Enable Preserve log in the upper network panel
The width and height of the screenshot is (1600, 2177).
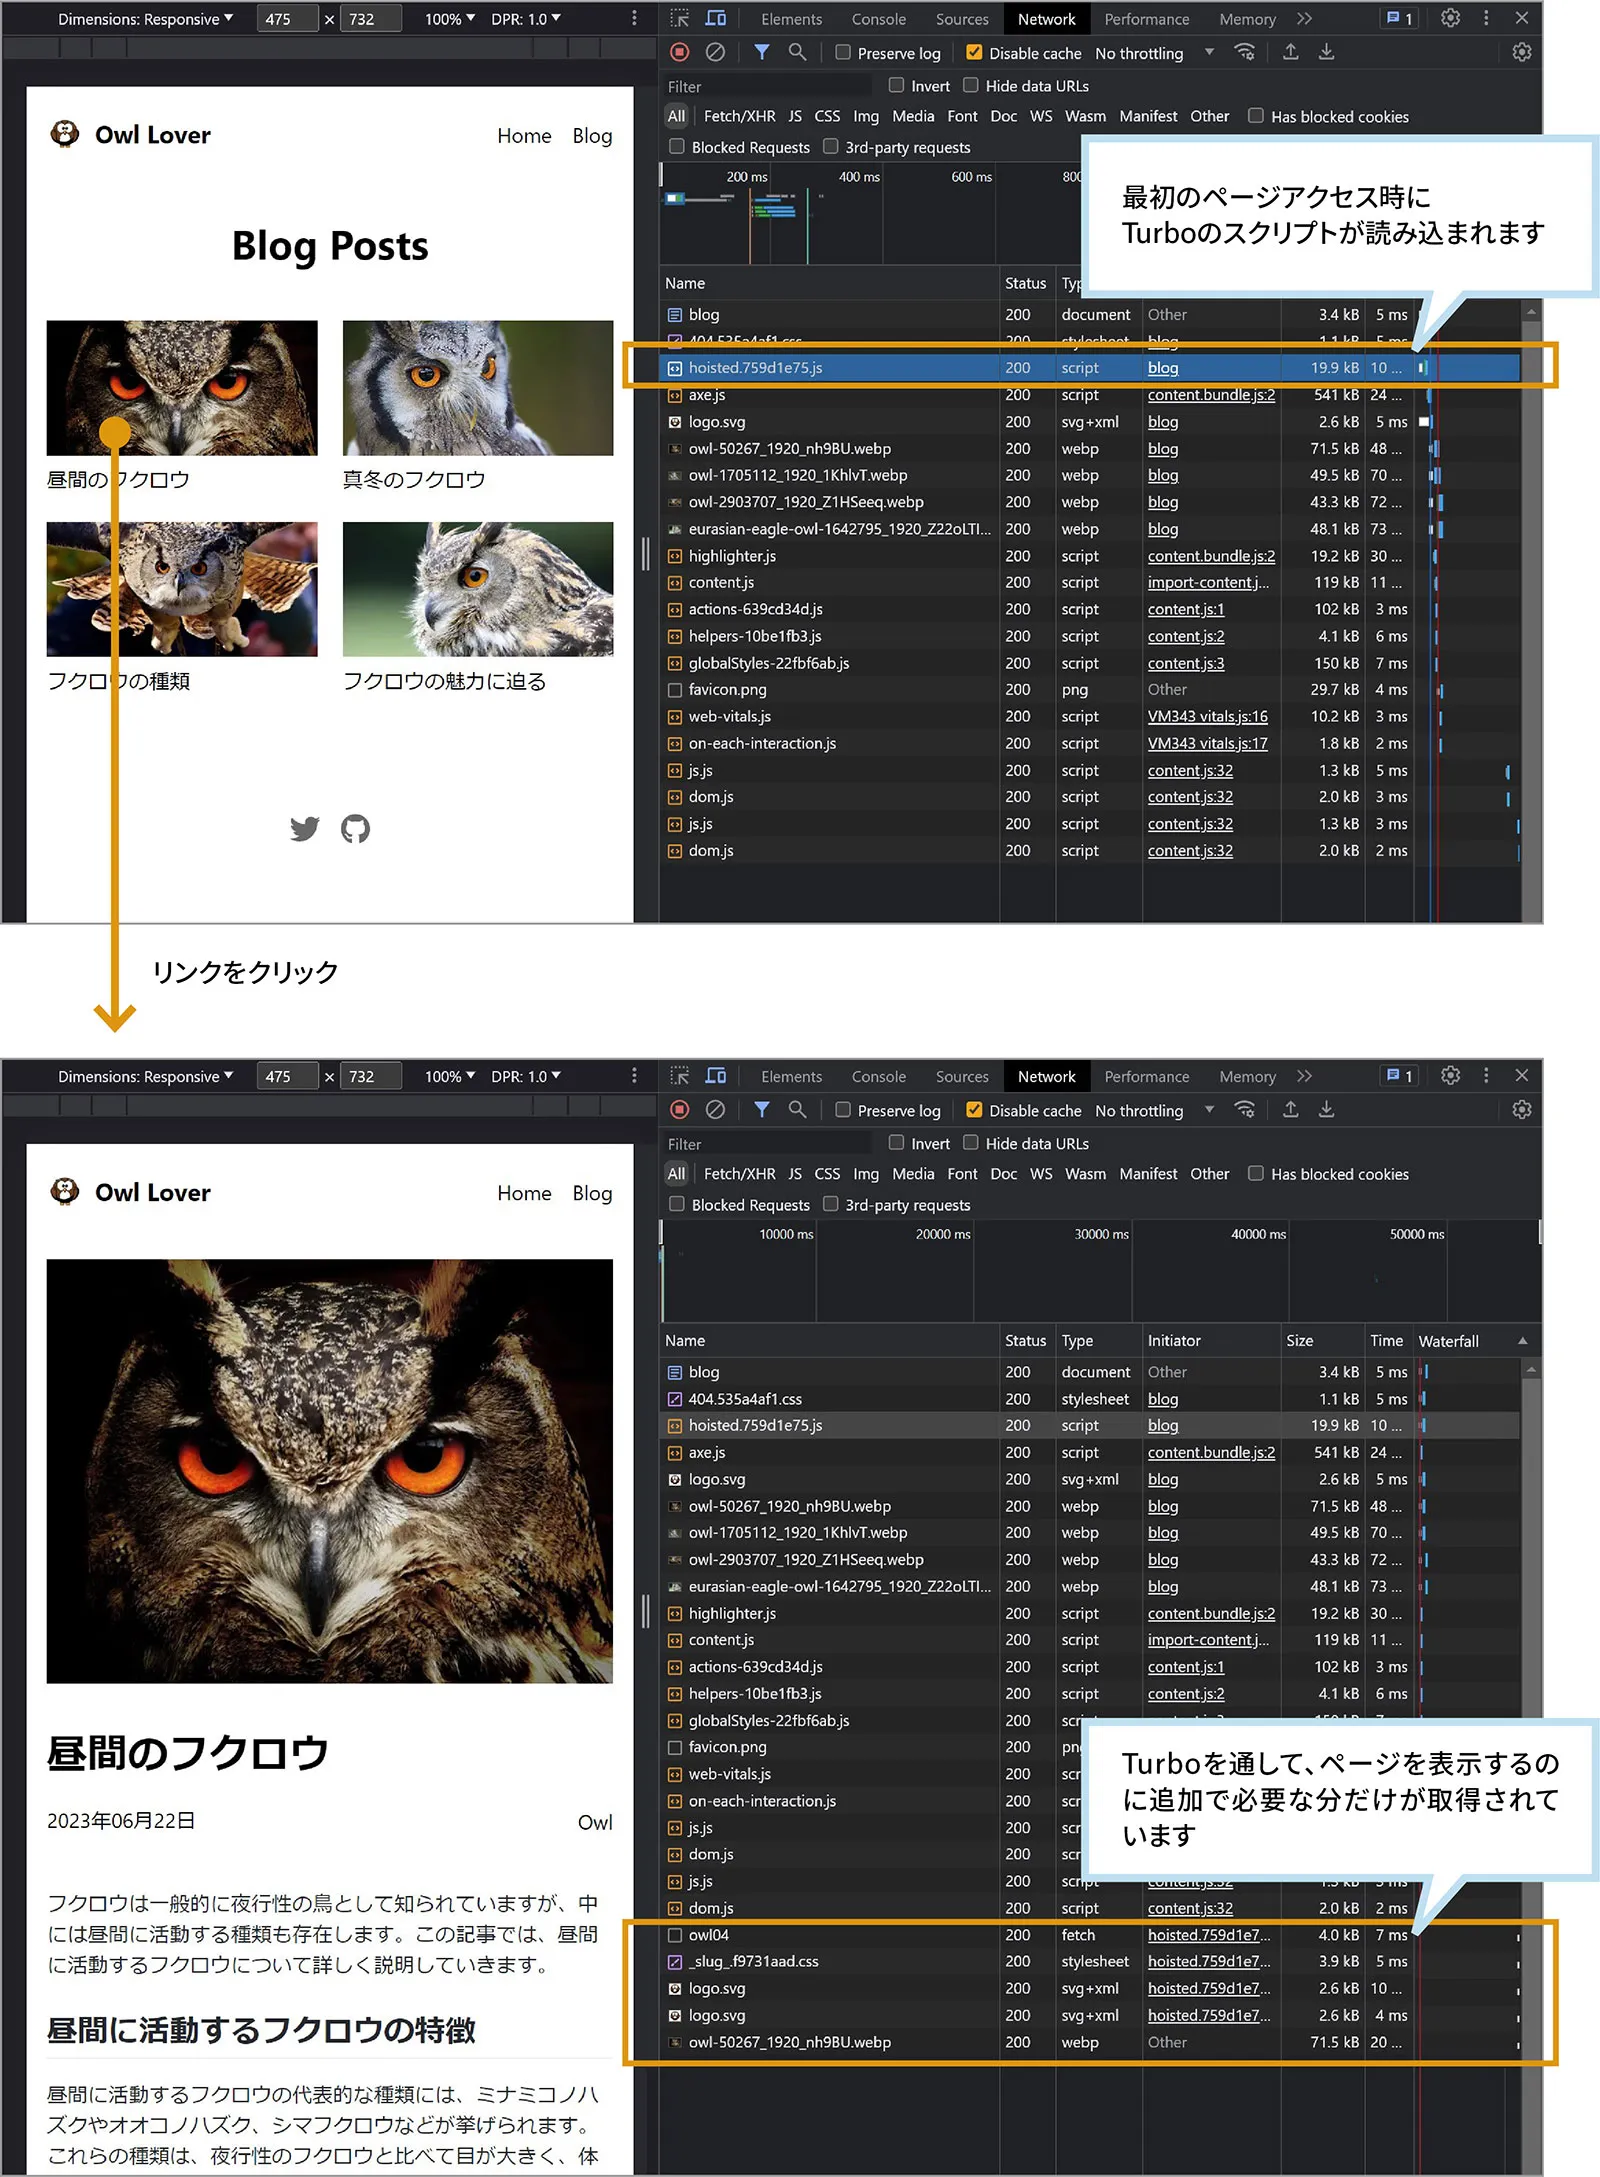click(843, 53)
